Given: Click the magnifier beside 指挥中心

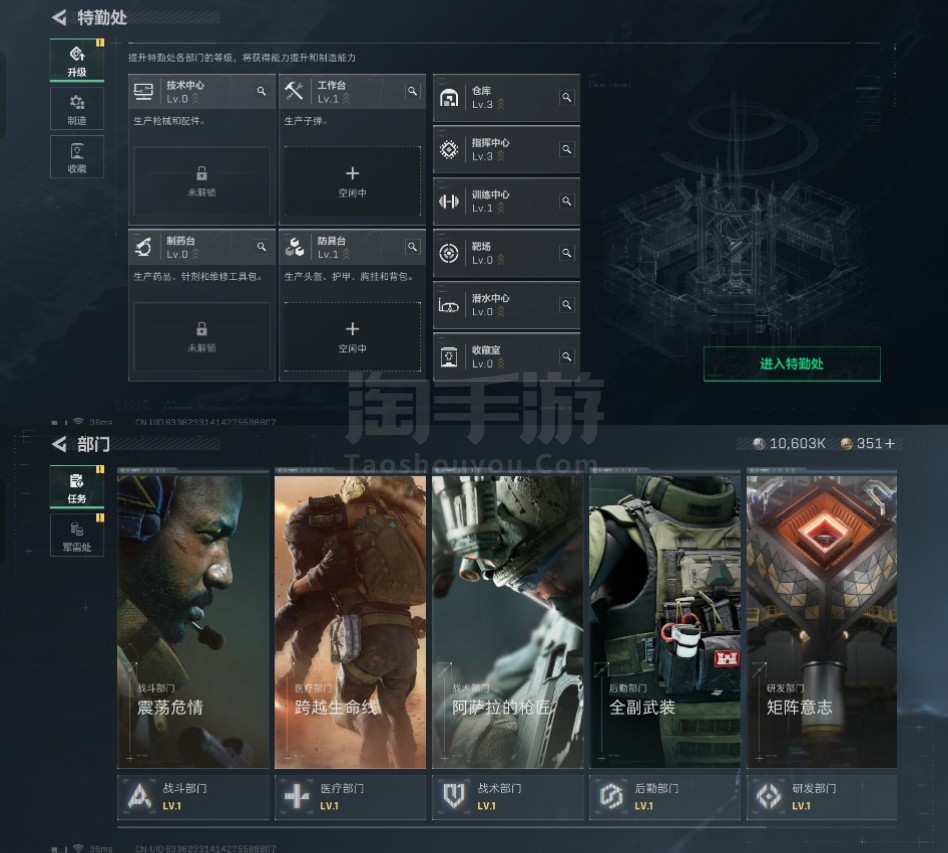Looking at the screenshot, I should point(567,149).
